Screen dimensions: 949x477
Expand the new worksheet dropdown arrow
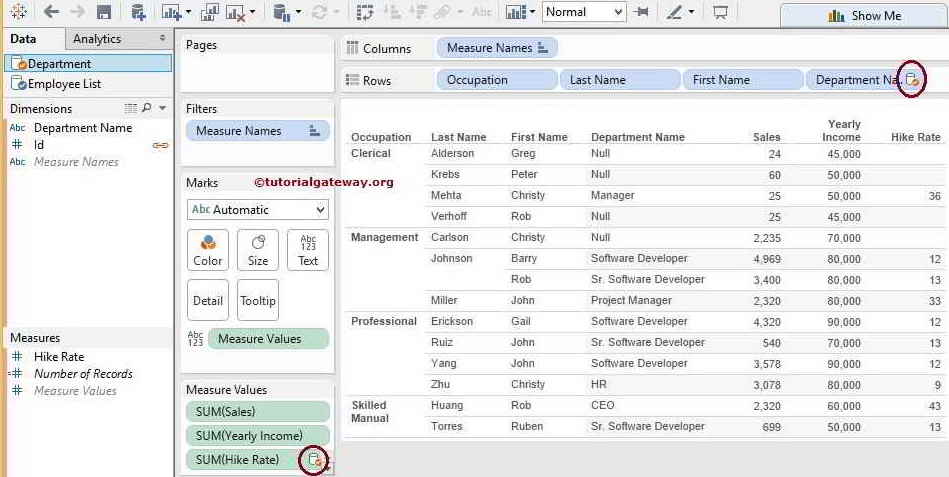188,12
